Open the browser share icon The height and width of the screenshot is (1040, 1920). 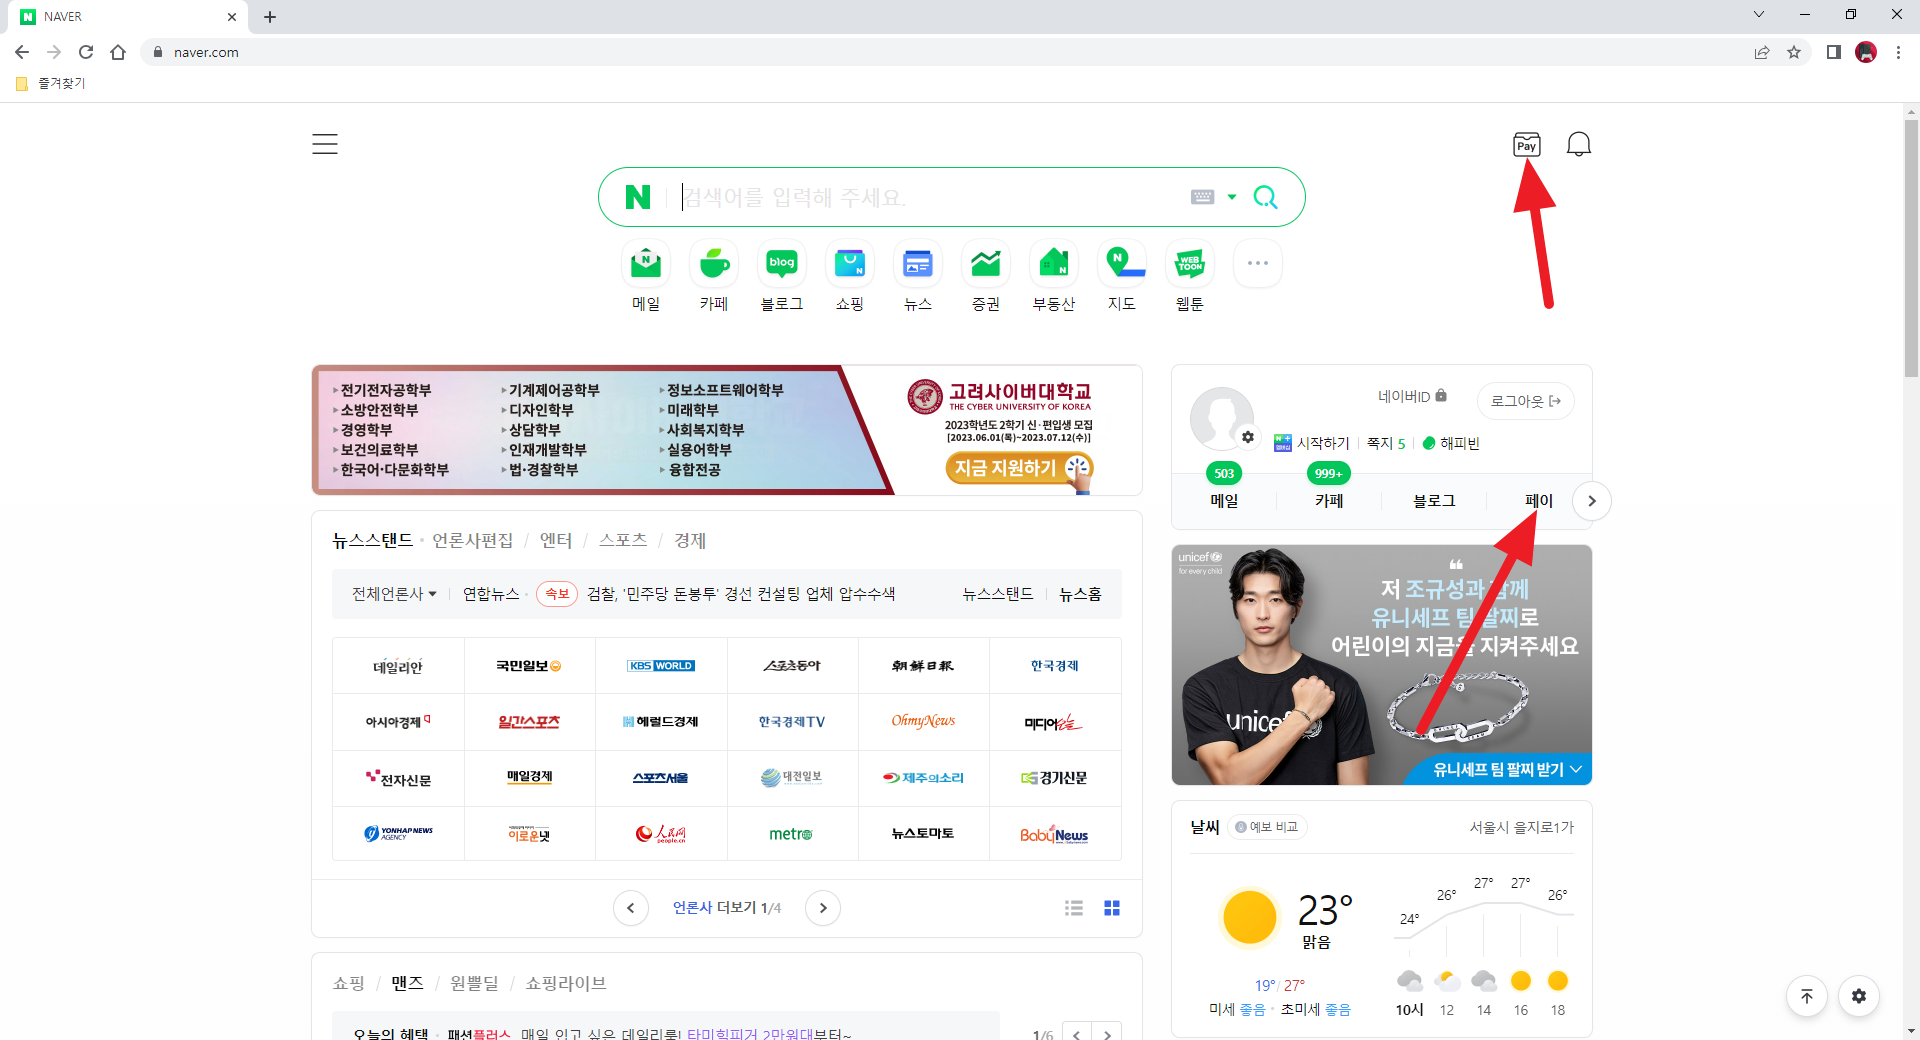click(1762, 52)
